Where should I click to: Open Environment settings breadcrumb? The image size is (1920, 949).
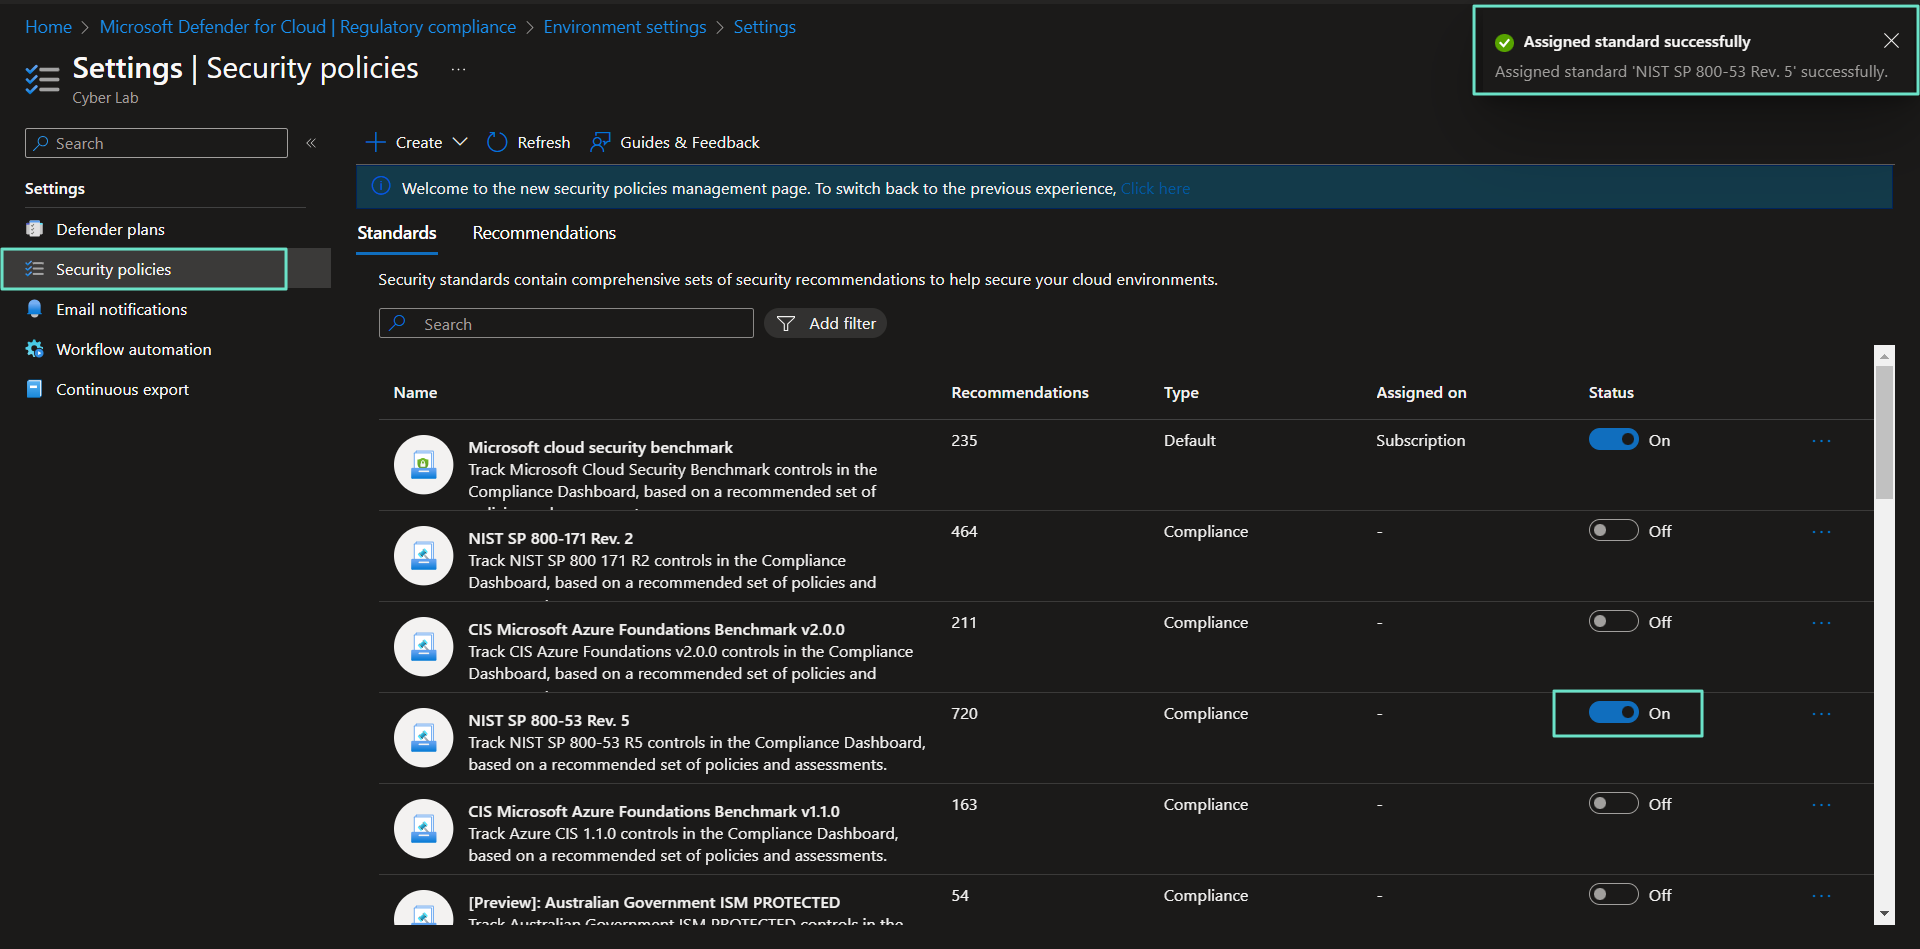(x=625, y=27)
